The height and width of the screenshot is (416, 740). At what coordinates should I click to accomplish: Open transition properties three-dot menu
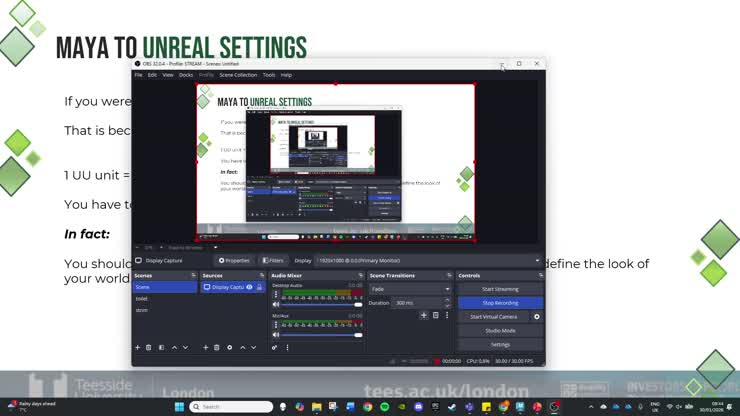tap(447, 315)
